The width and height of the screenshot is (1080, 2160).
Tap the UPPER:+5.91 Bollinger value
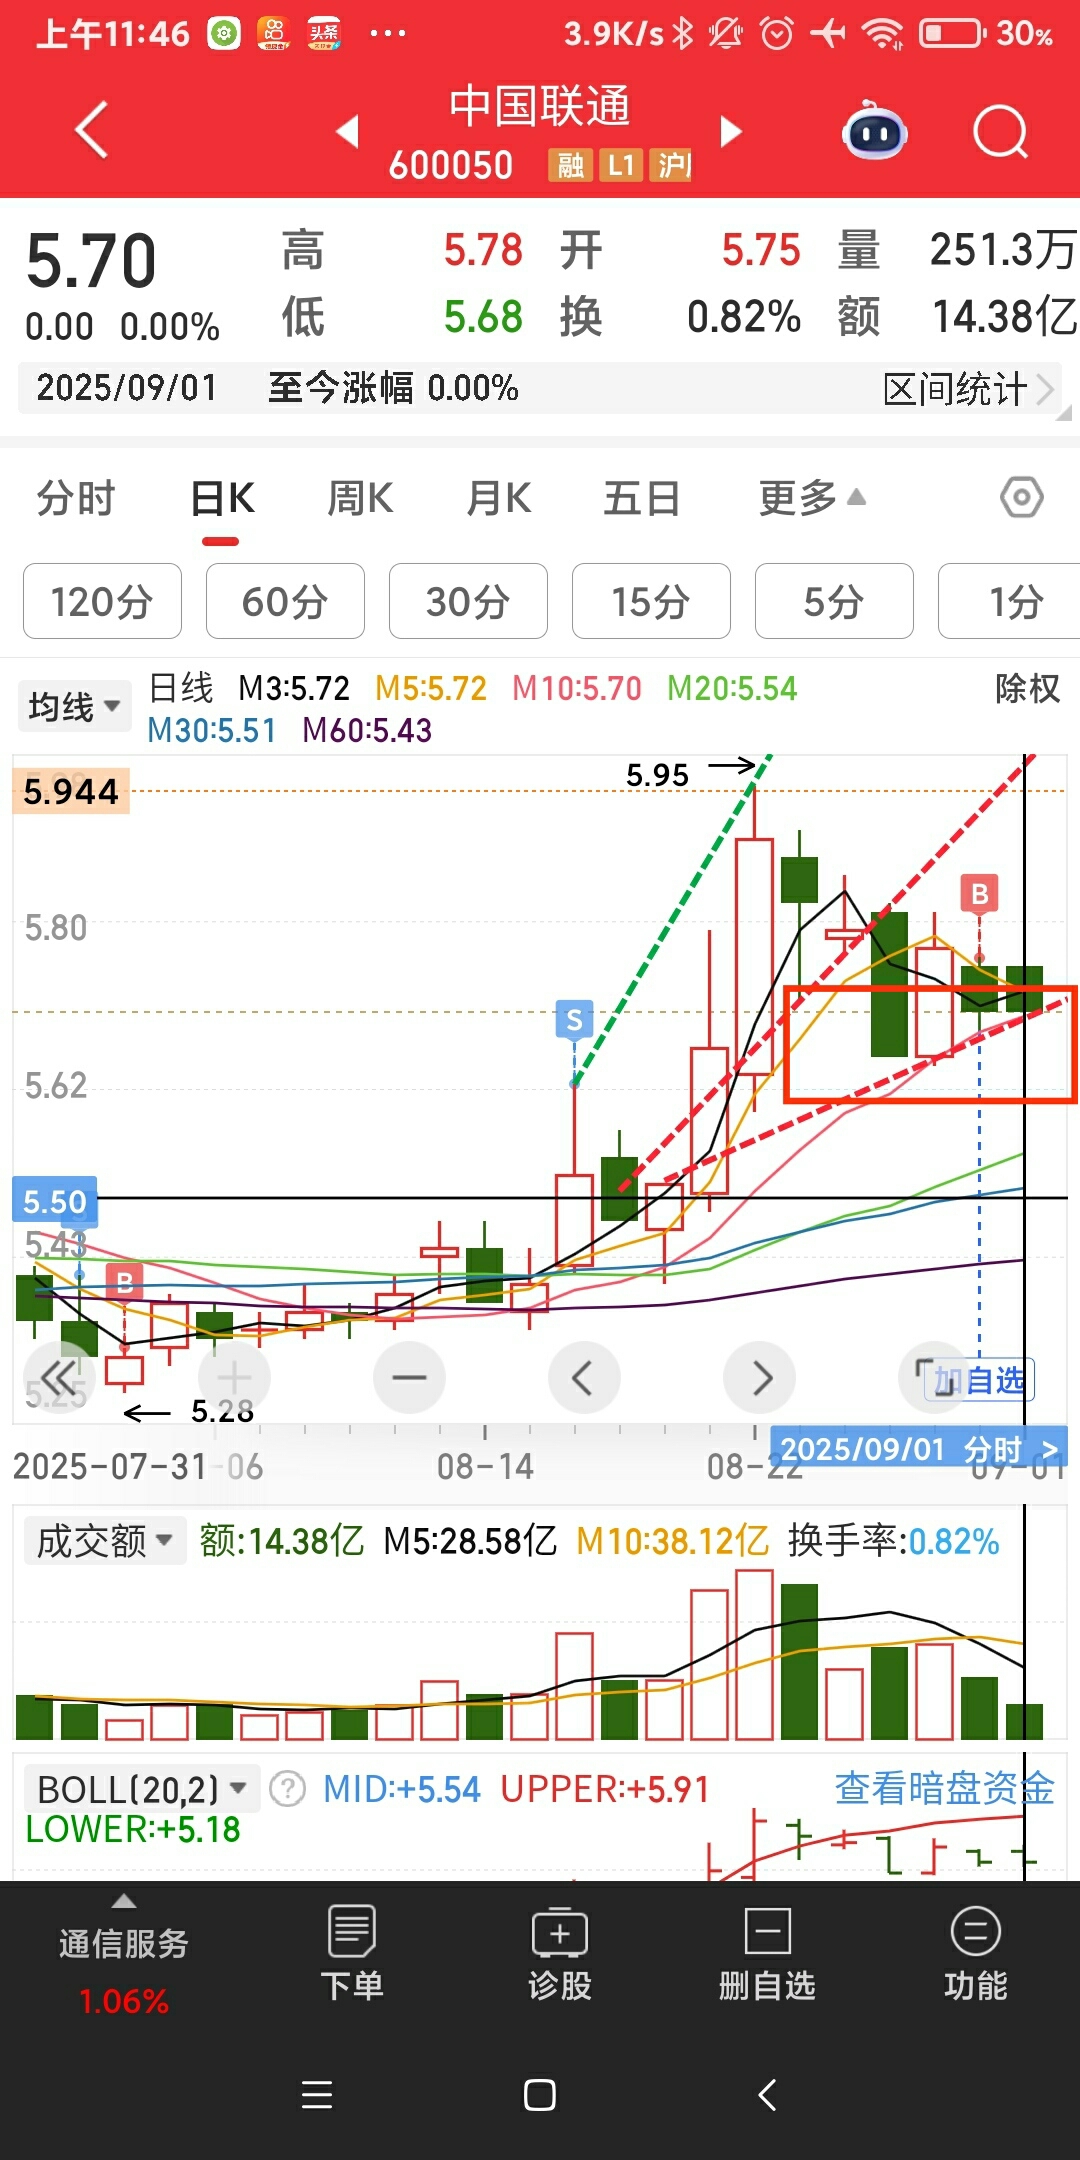(604, 1789)
